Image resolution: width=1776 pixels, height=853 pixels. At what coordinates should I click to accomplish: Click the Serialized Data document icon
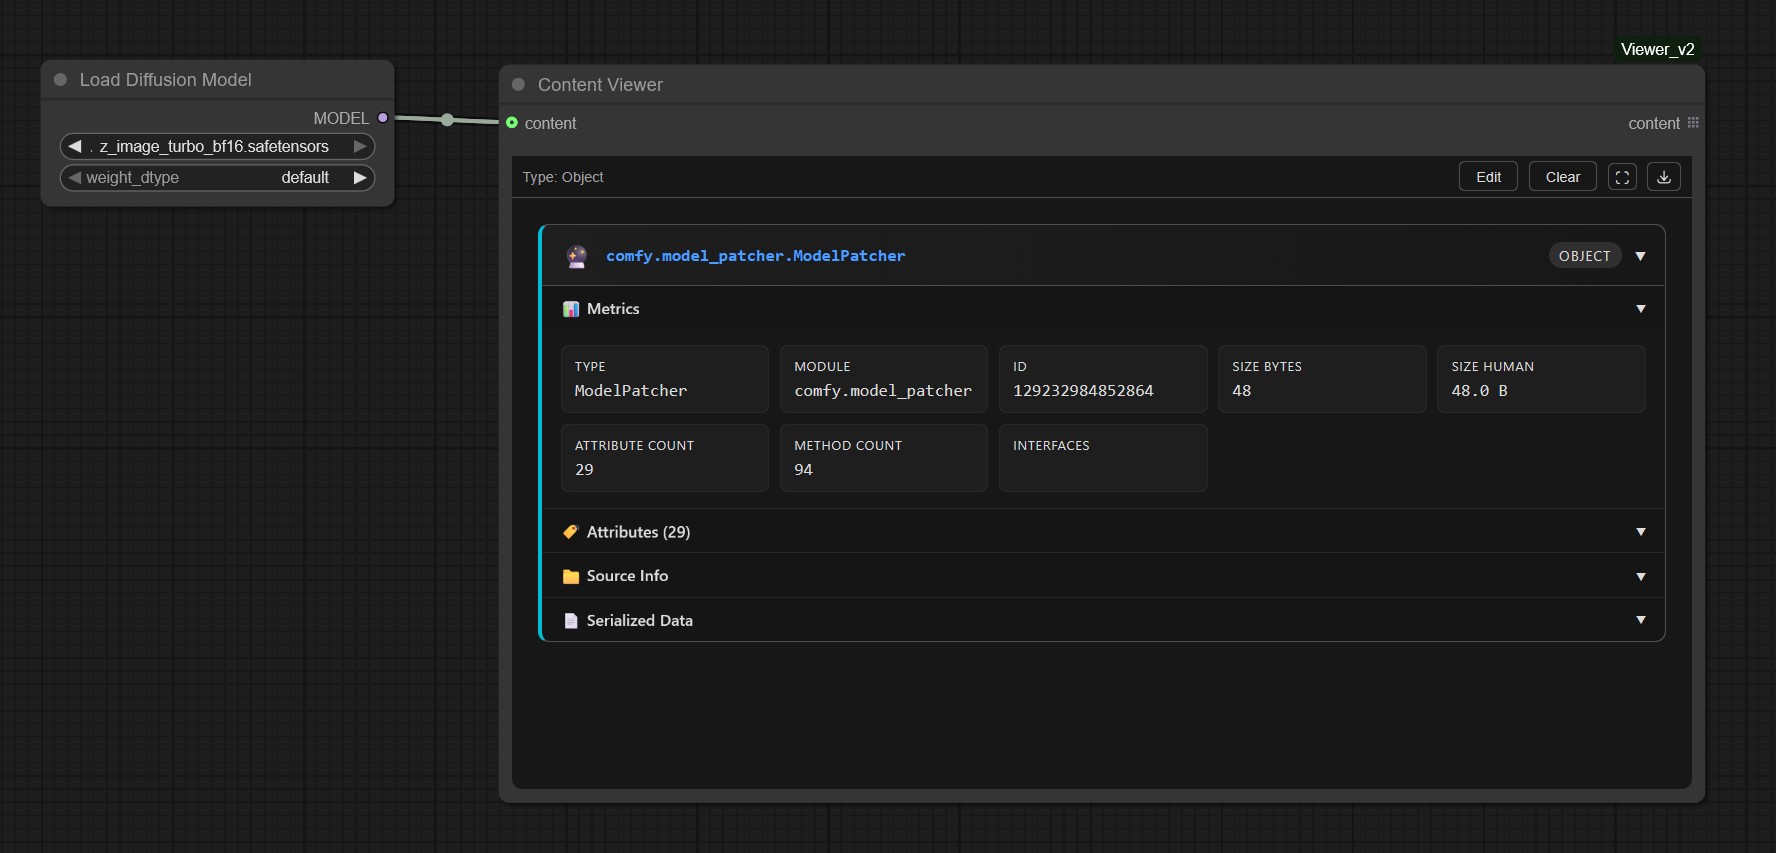pos(571,621)
